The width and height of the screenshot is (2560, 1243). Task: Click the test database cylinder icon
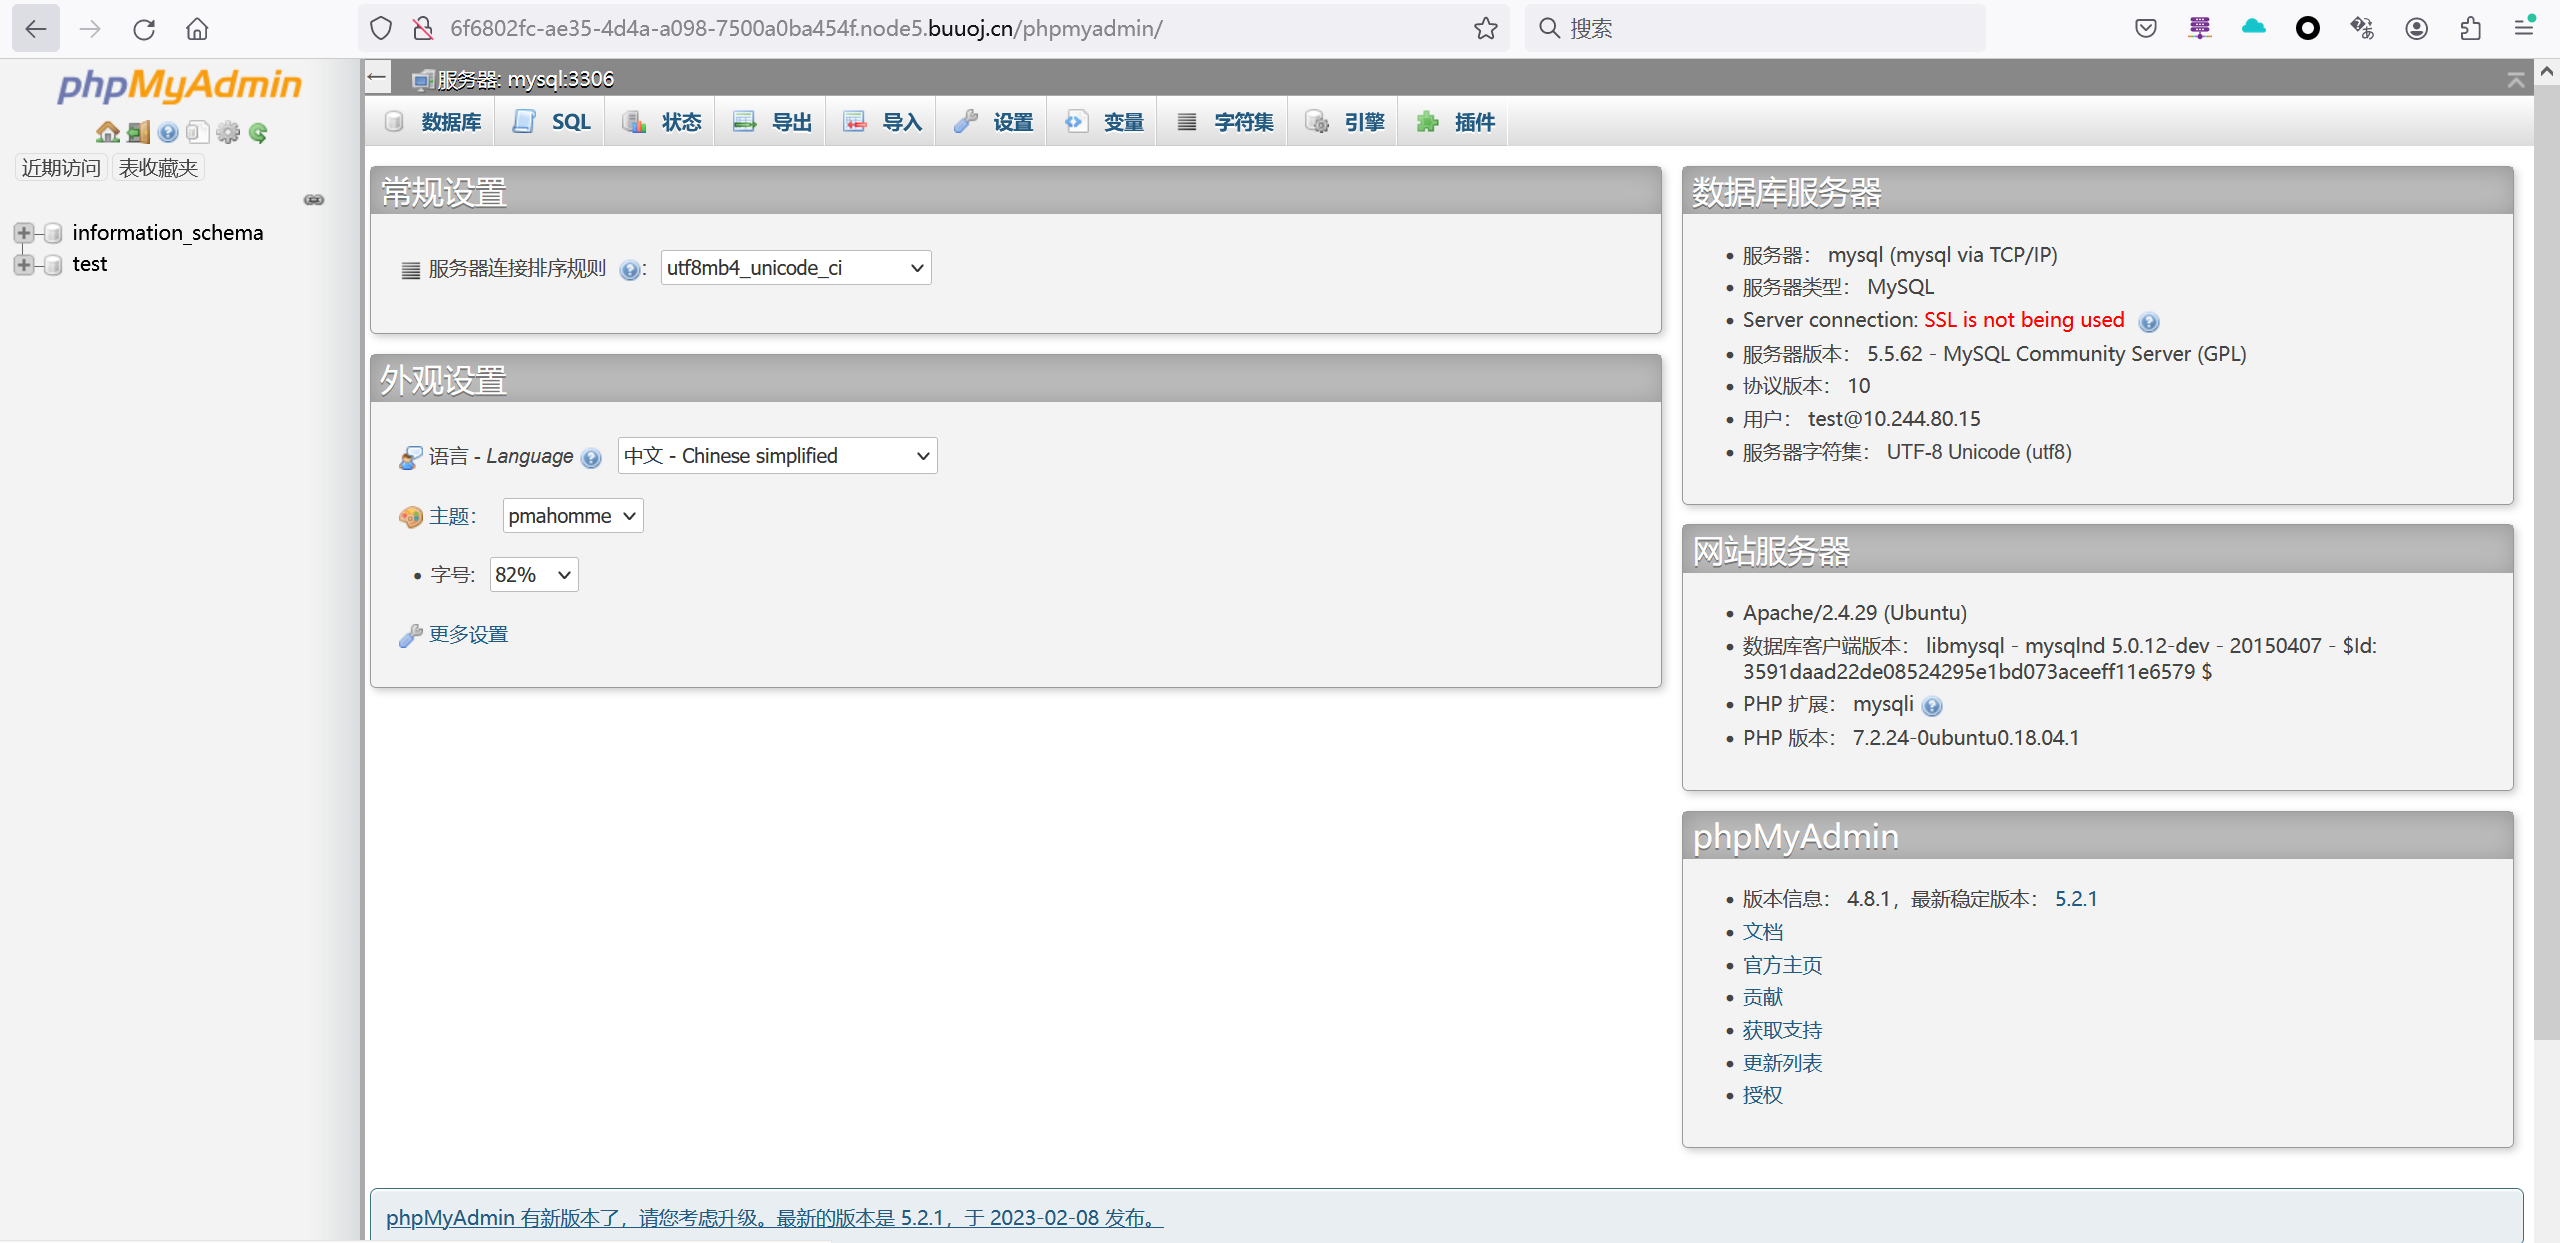[53, 265]
